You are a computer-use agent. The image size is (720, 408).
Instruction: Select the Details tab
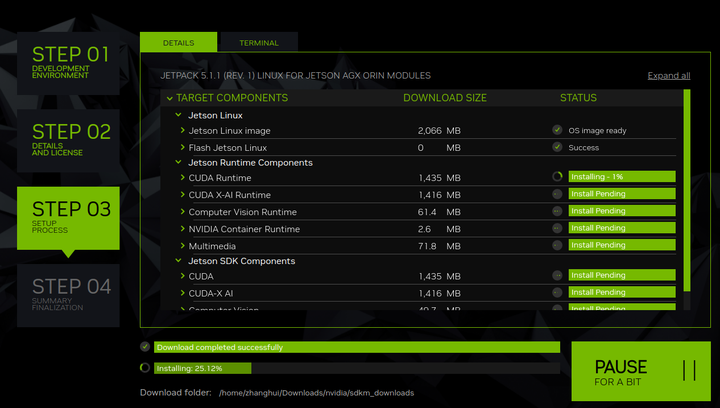coord(179,43)
